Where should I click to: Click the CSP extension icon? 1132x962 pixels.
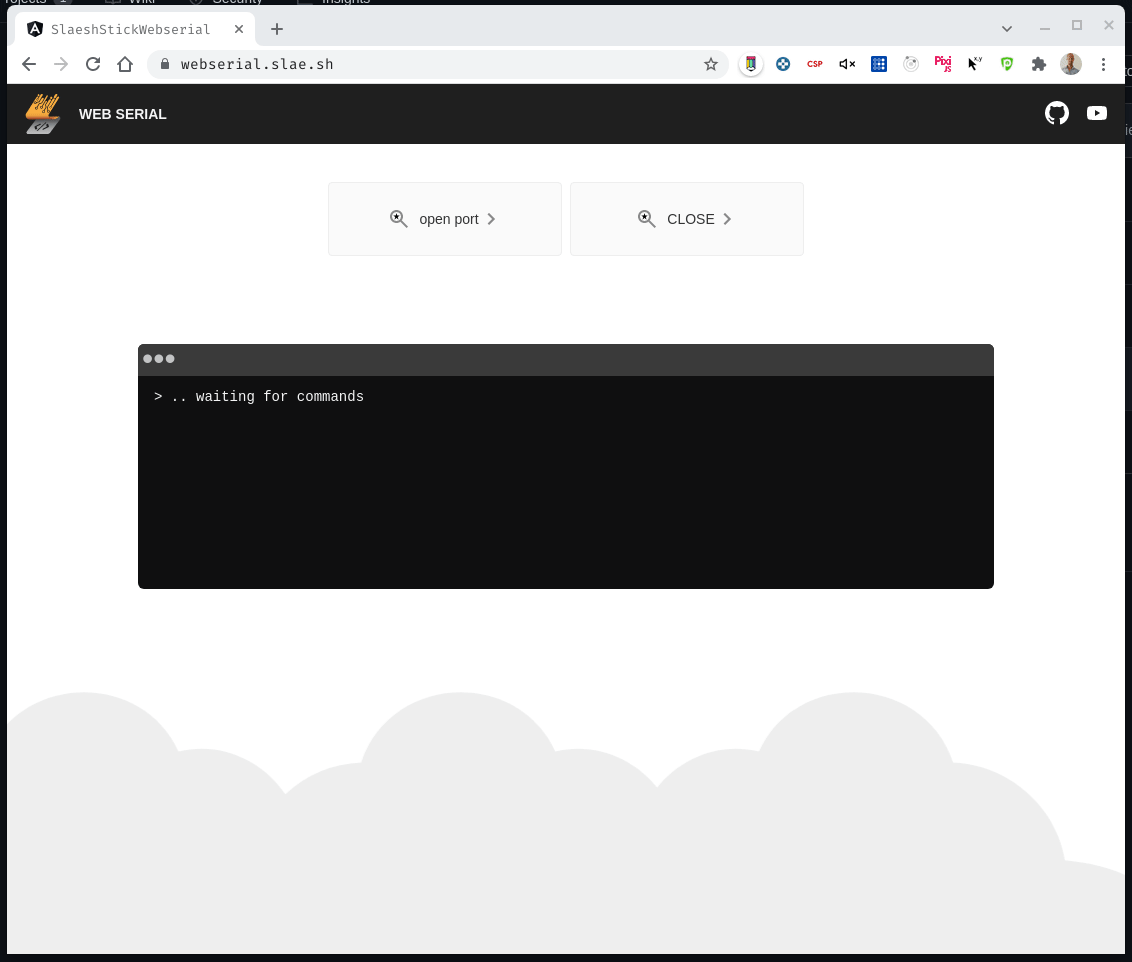pyautogui.click(x=815, y=64)
